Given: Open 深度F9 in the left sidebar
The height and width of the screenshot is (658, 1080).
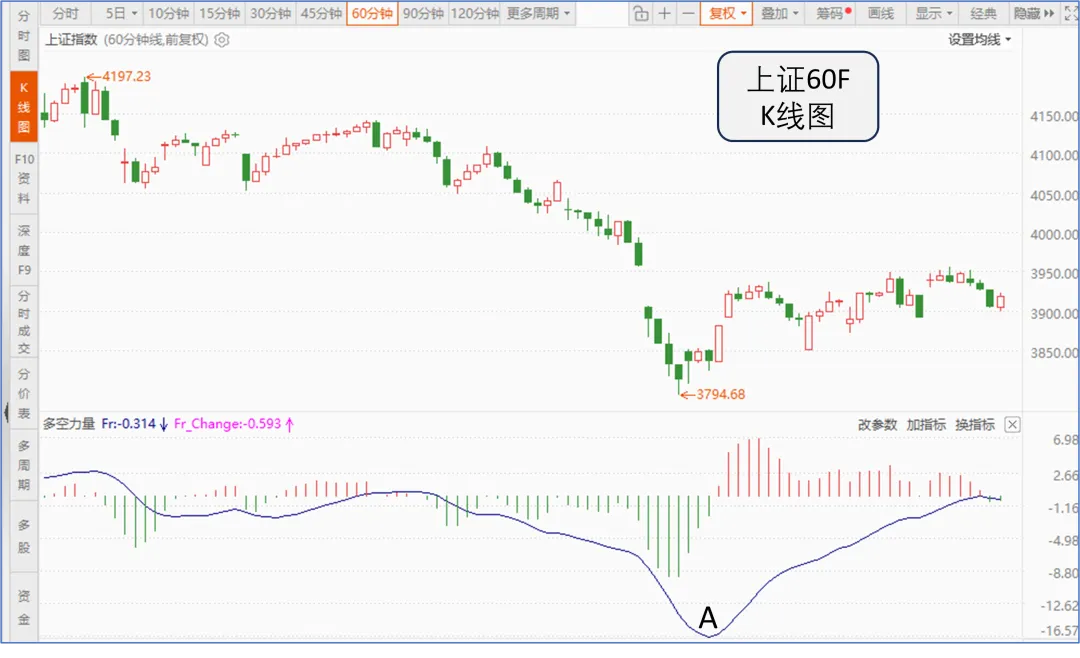Looking at the screenshot, I should [x=23, y=249].
